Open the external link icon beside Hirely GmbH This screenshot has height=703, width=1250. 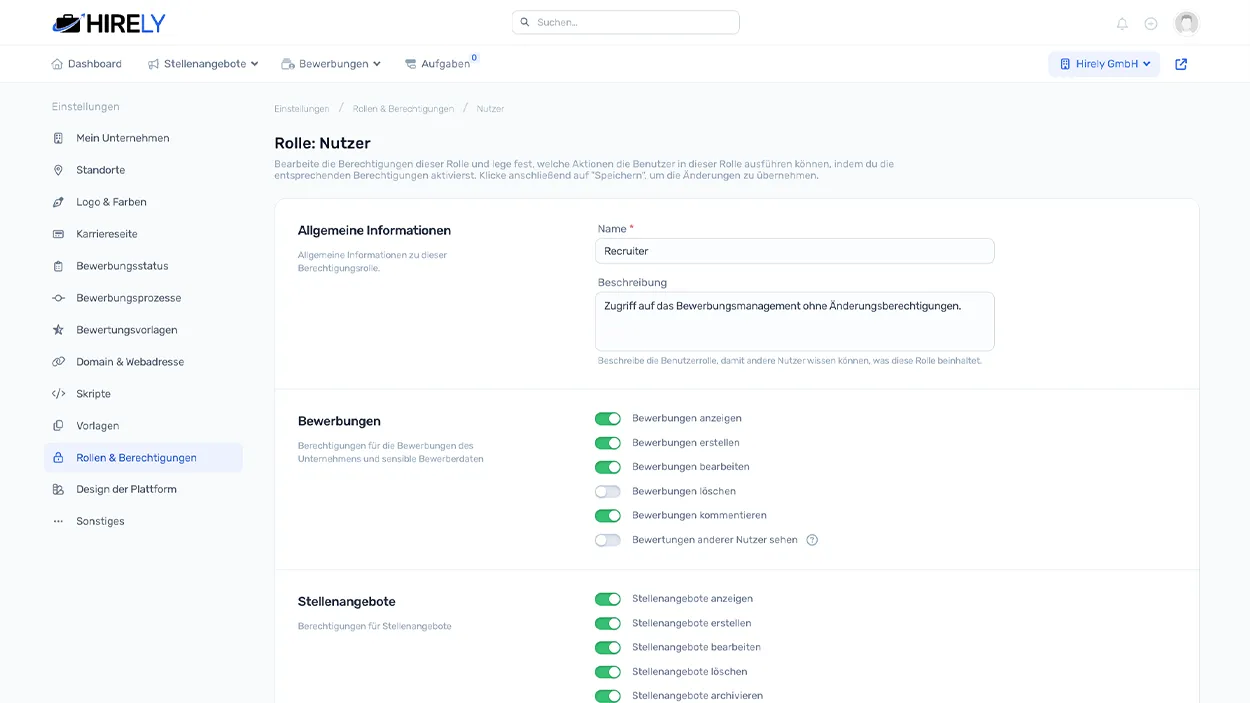(1181, 62)
